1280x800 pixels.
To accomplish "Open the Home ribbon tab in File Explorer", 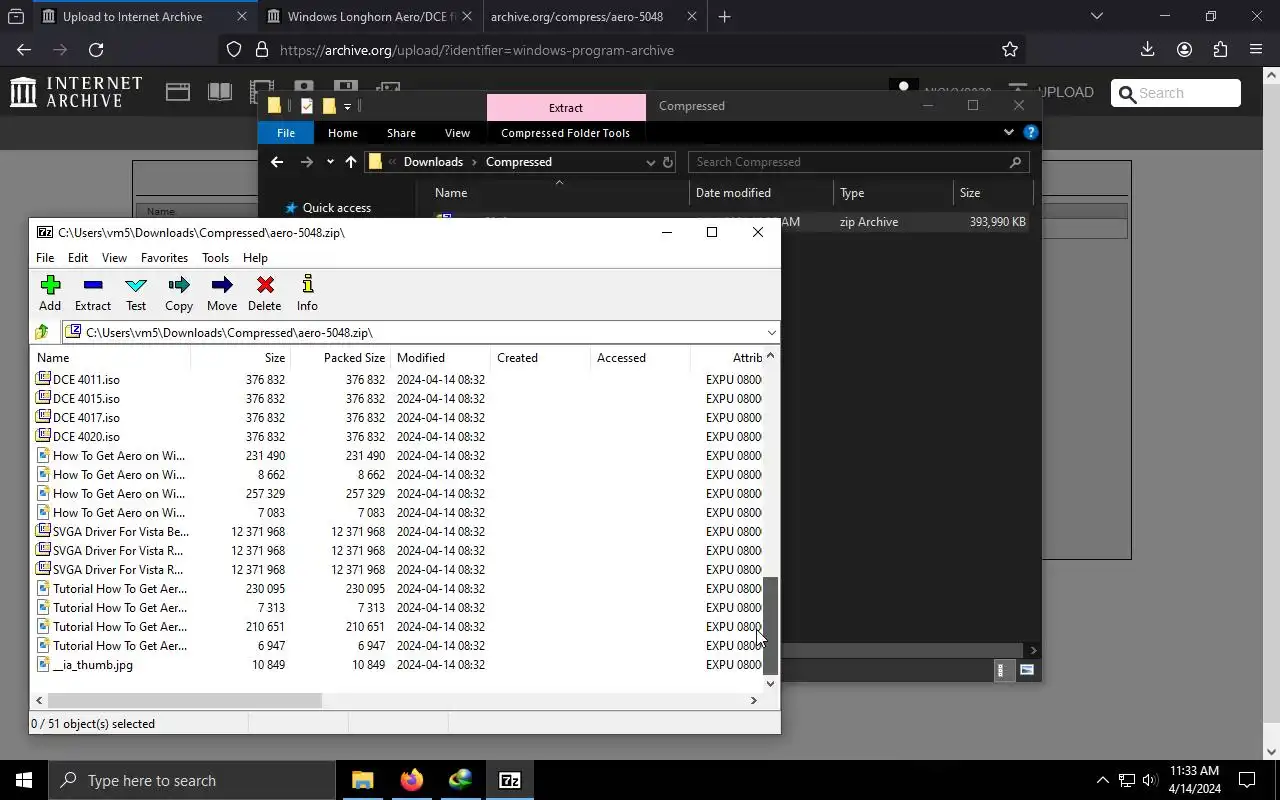I will [342, 133].
